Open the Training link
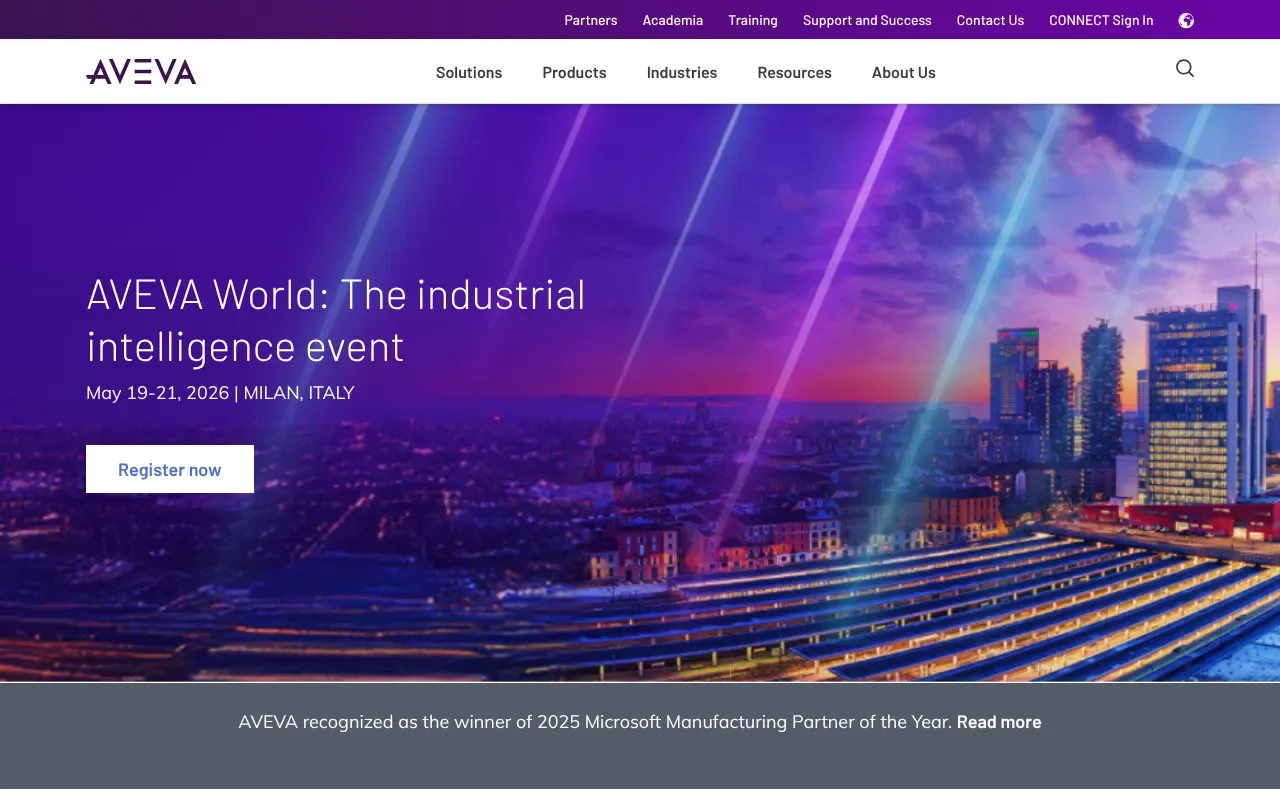 coord(752,20)
